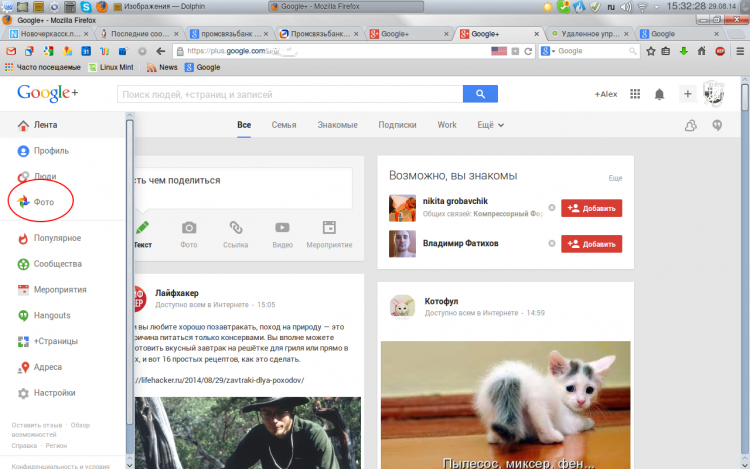Screen dimensions: 750x469
Task: Open the notifications bell
Action: tap(659, 94)
